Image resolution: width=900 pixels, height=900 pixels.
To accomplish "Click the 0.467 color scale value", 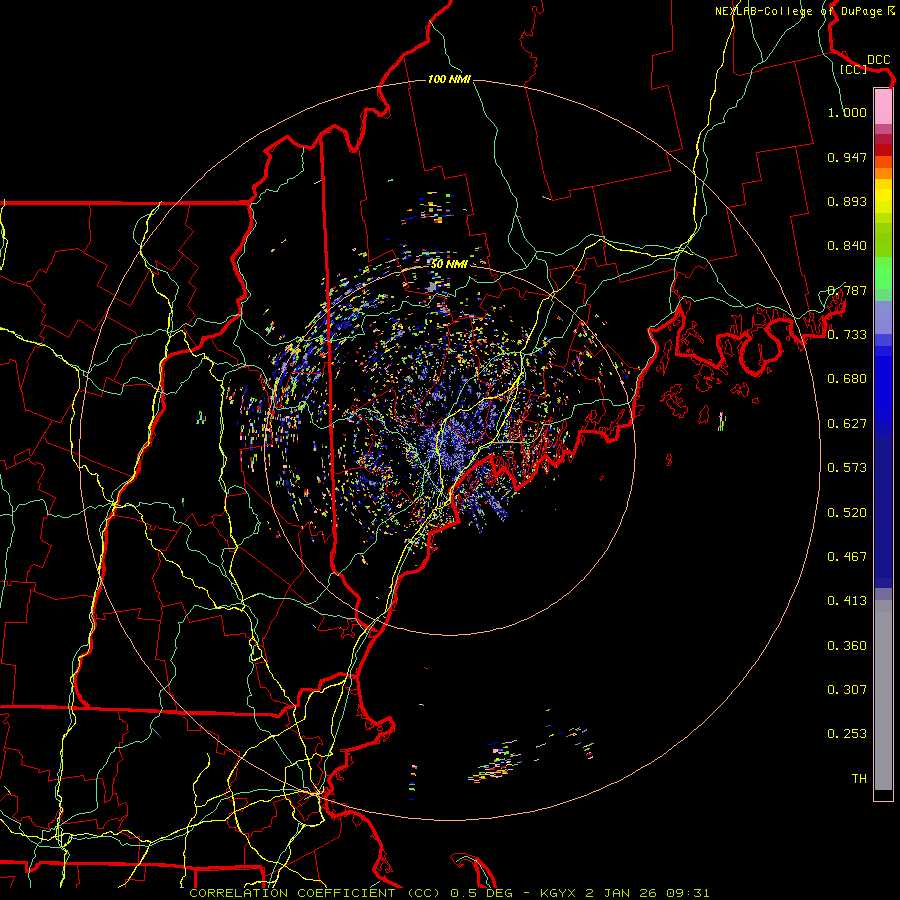I will [847, 557].
